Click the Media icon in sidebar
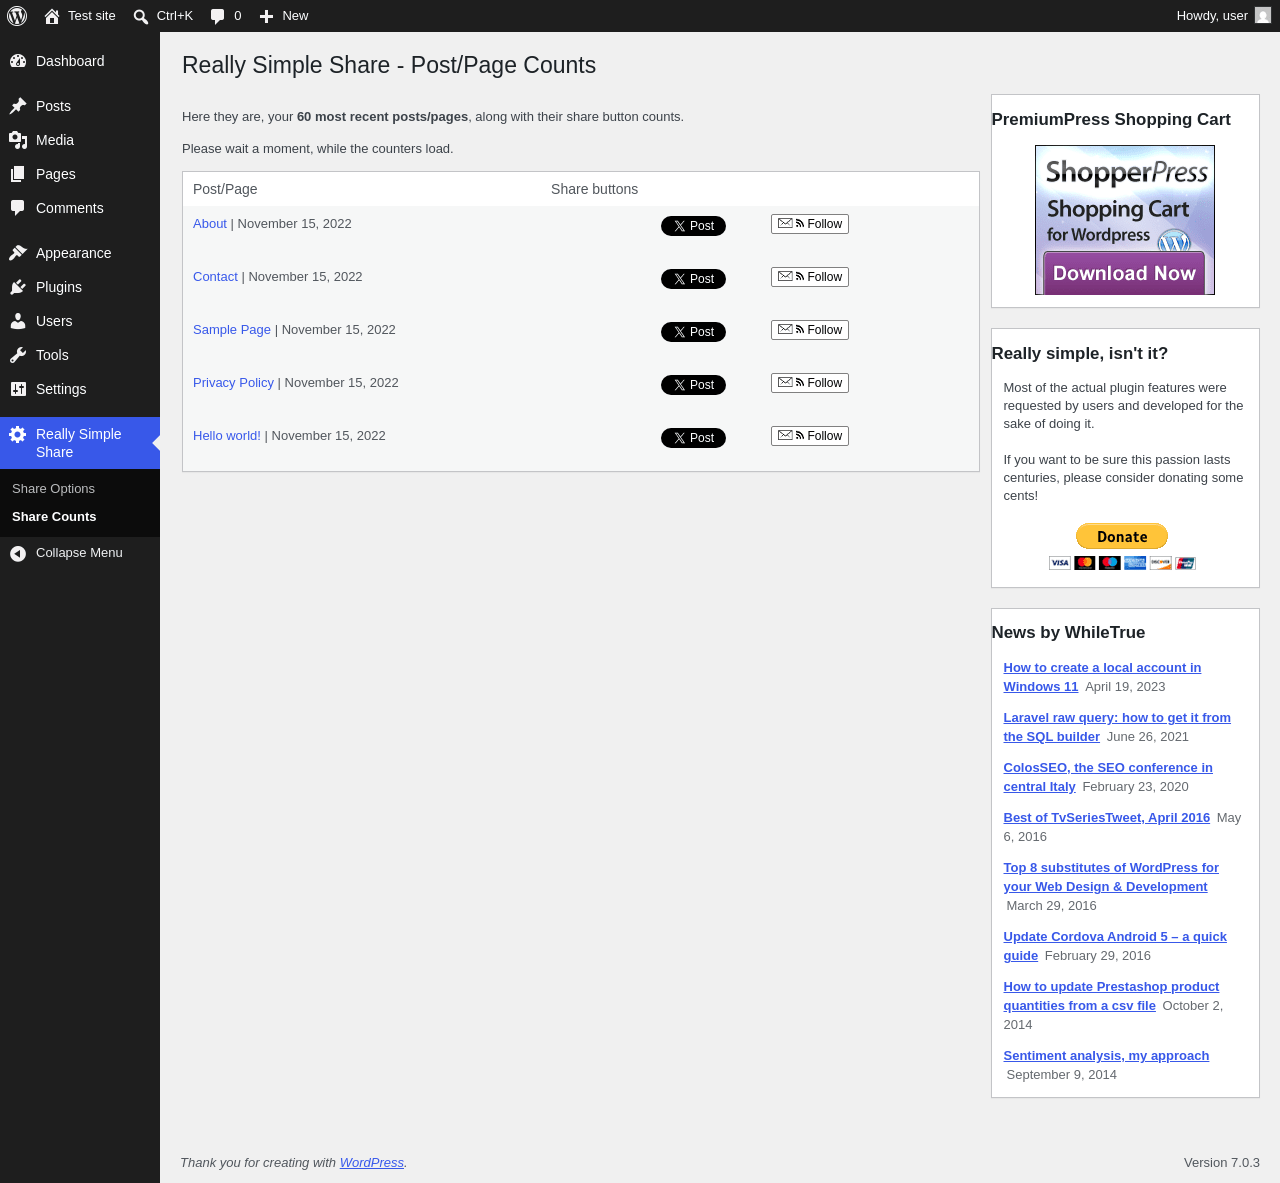 pos(18,140)
